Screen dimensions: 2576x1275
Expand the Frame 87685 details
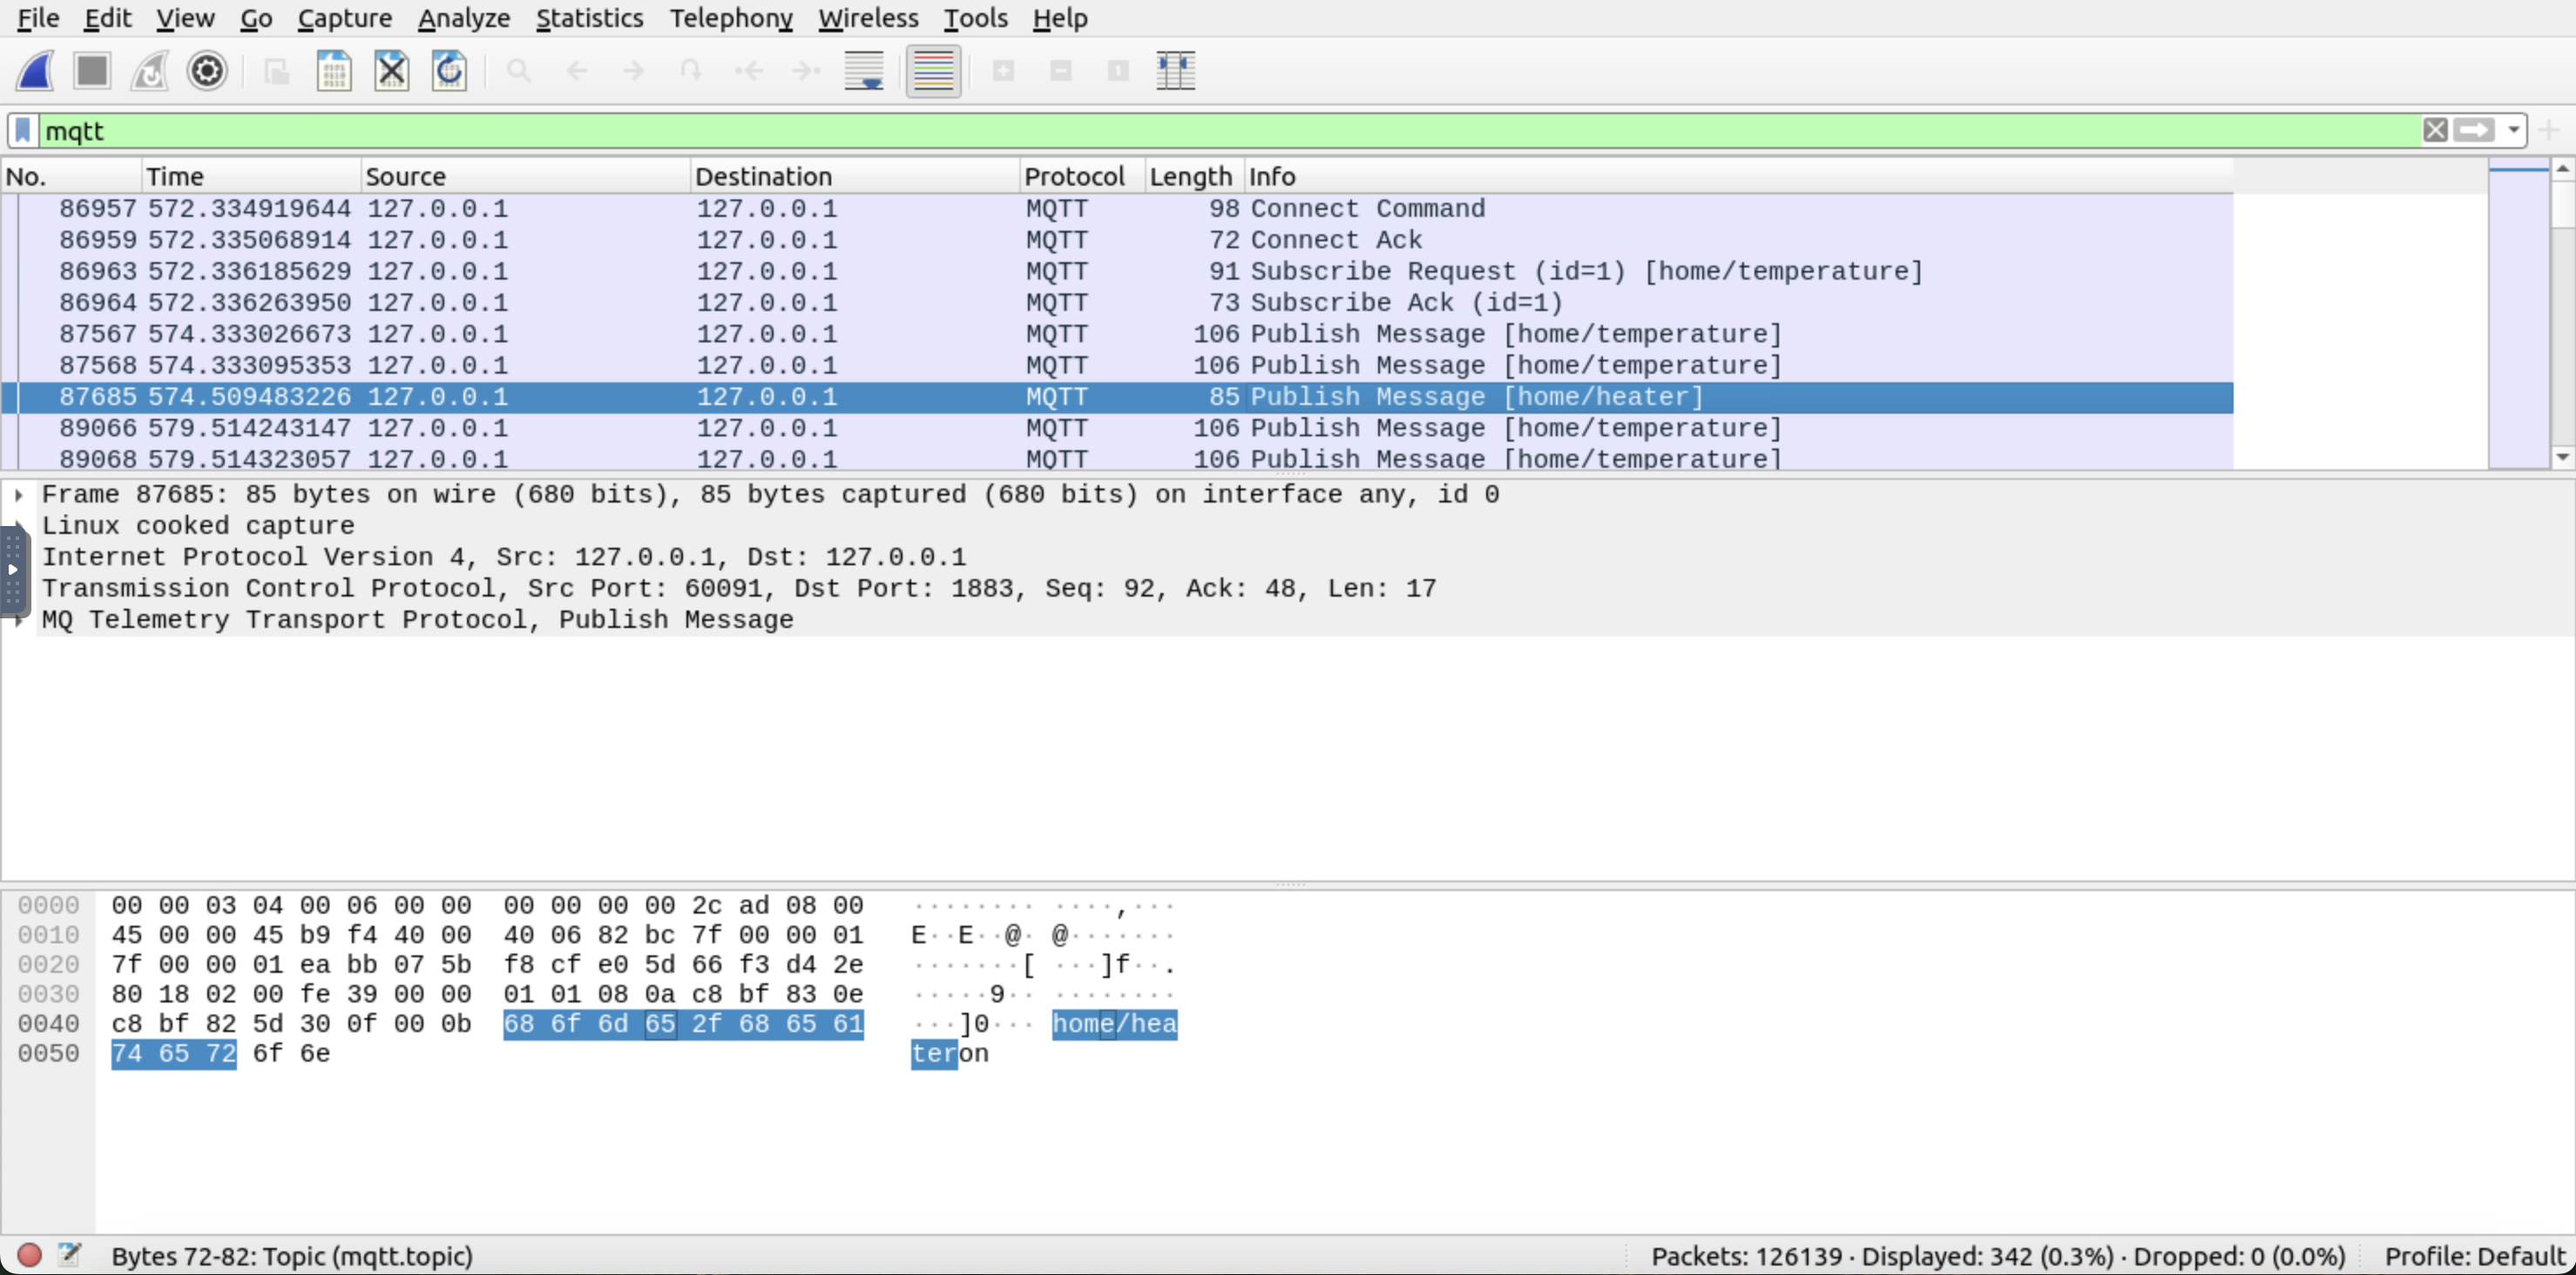[x=19, y=494]
